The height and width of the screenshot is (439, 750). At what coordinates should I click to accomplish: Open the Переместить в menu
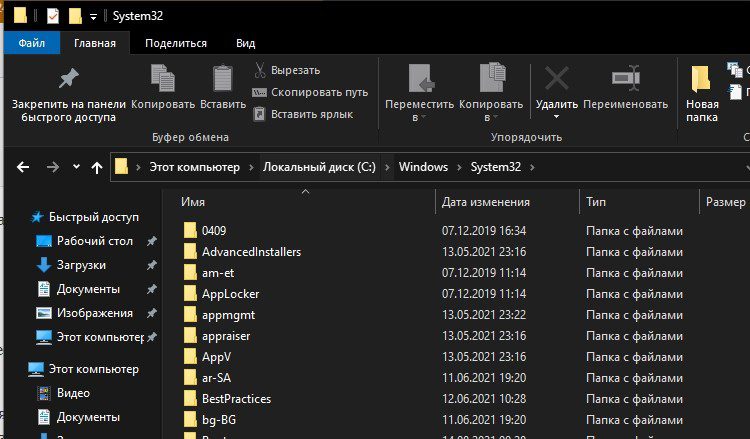coord(419,93)
